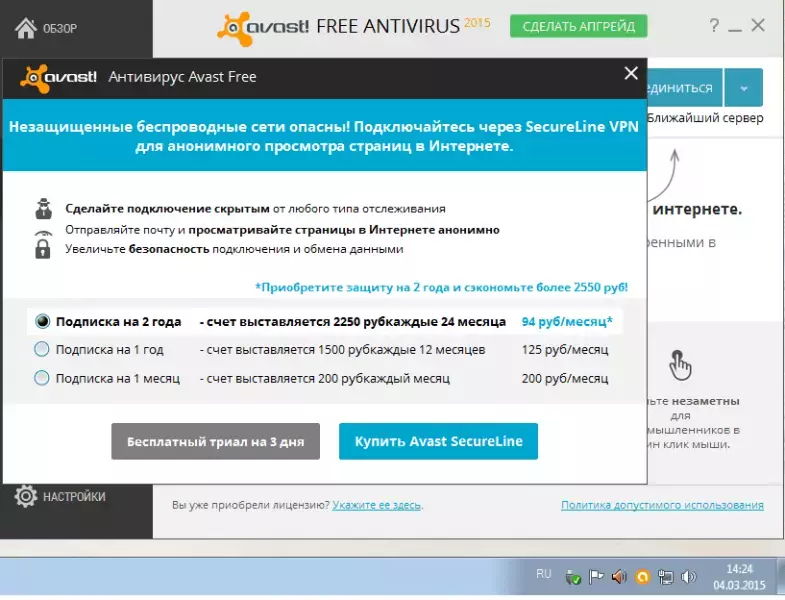Click счет выставляется 1500 руб billing text
This screenshot has height=600, width=785.
coord(342,350)
